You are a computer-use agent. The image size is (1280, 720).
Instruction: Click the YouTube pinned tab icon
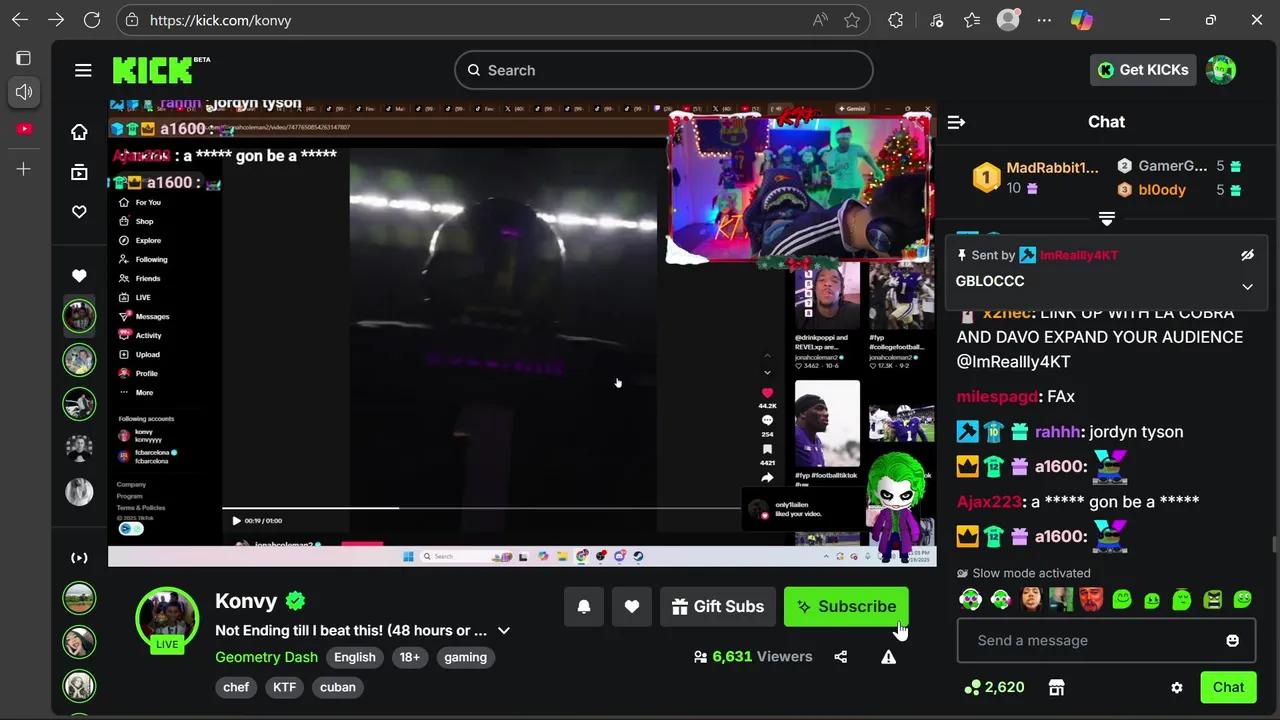coord(24,129)
